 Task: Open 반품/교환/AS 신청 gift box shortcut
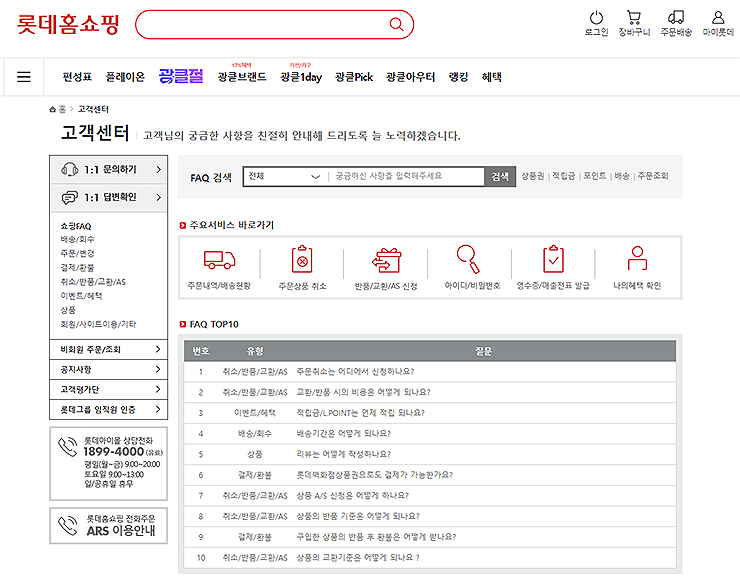pyautogui.click(x=386, y=260)
